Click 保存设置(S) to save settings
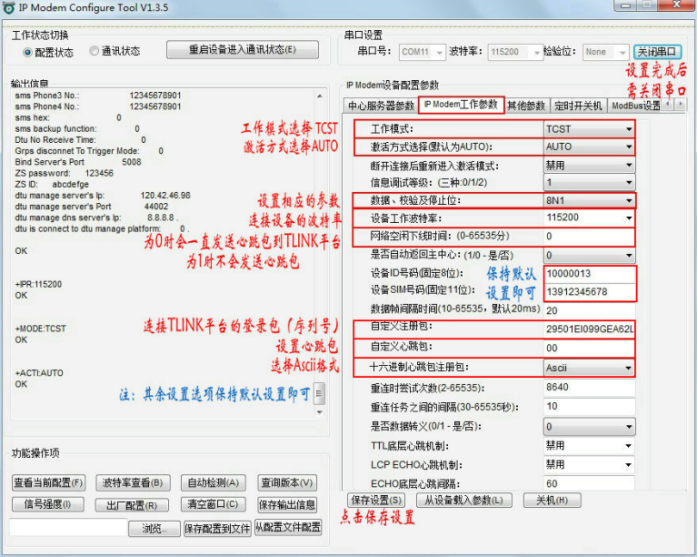The image size is (698, 557). 377,499
